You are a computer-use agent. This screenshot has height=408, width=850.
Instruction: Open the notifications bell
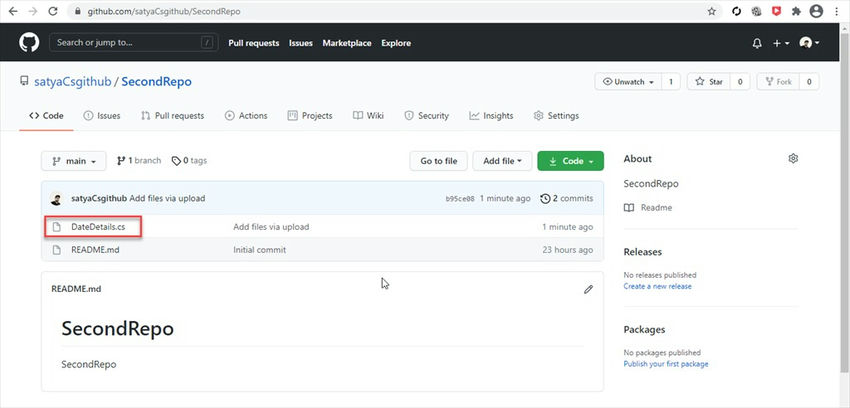coord(757,44)
